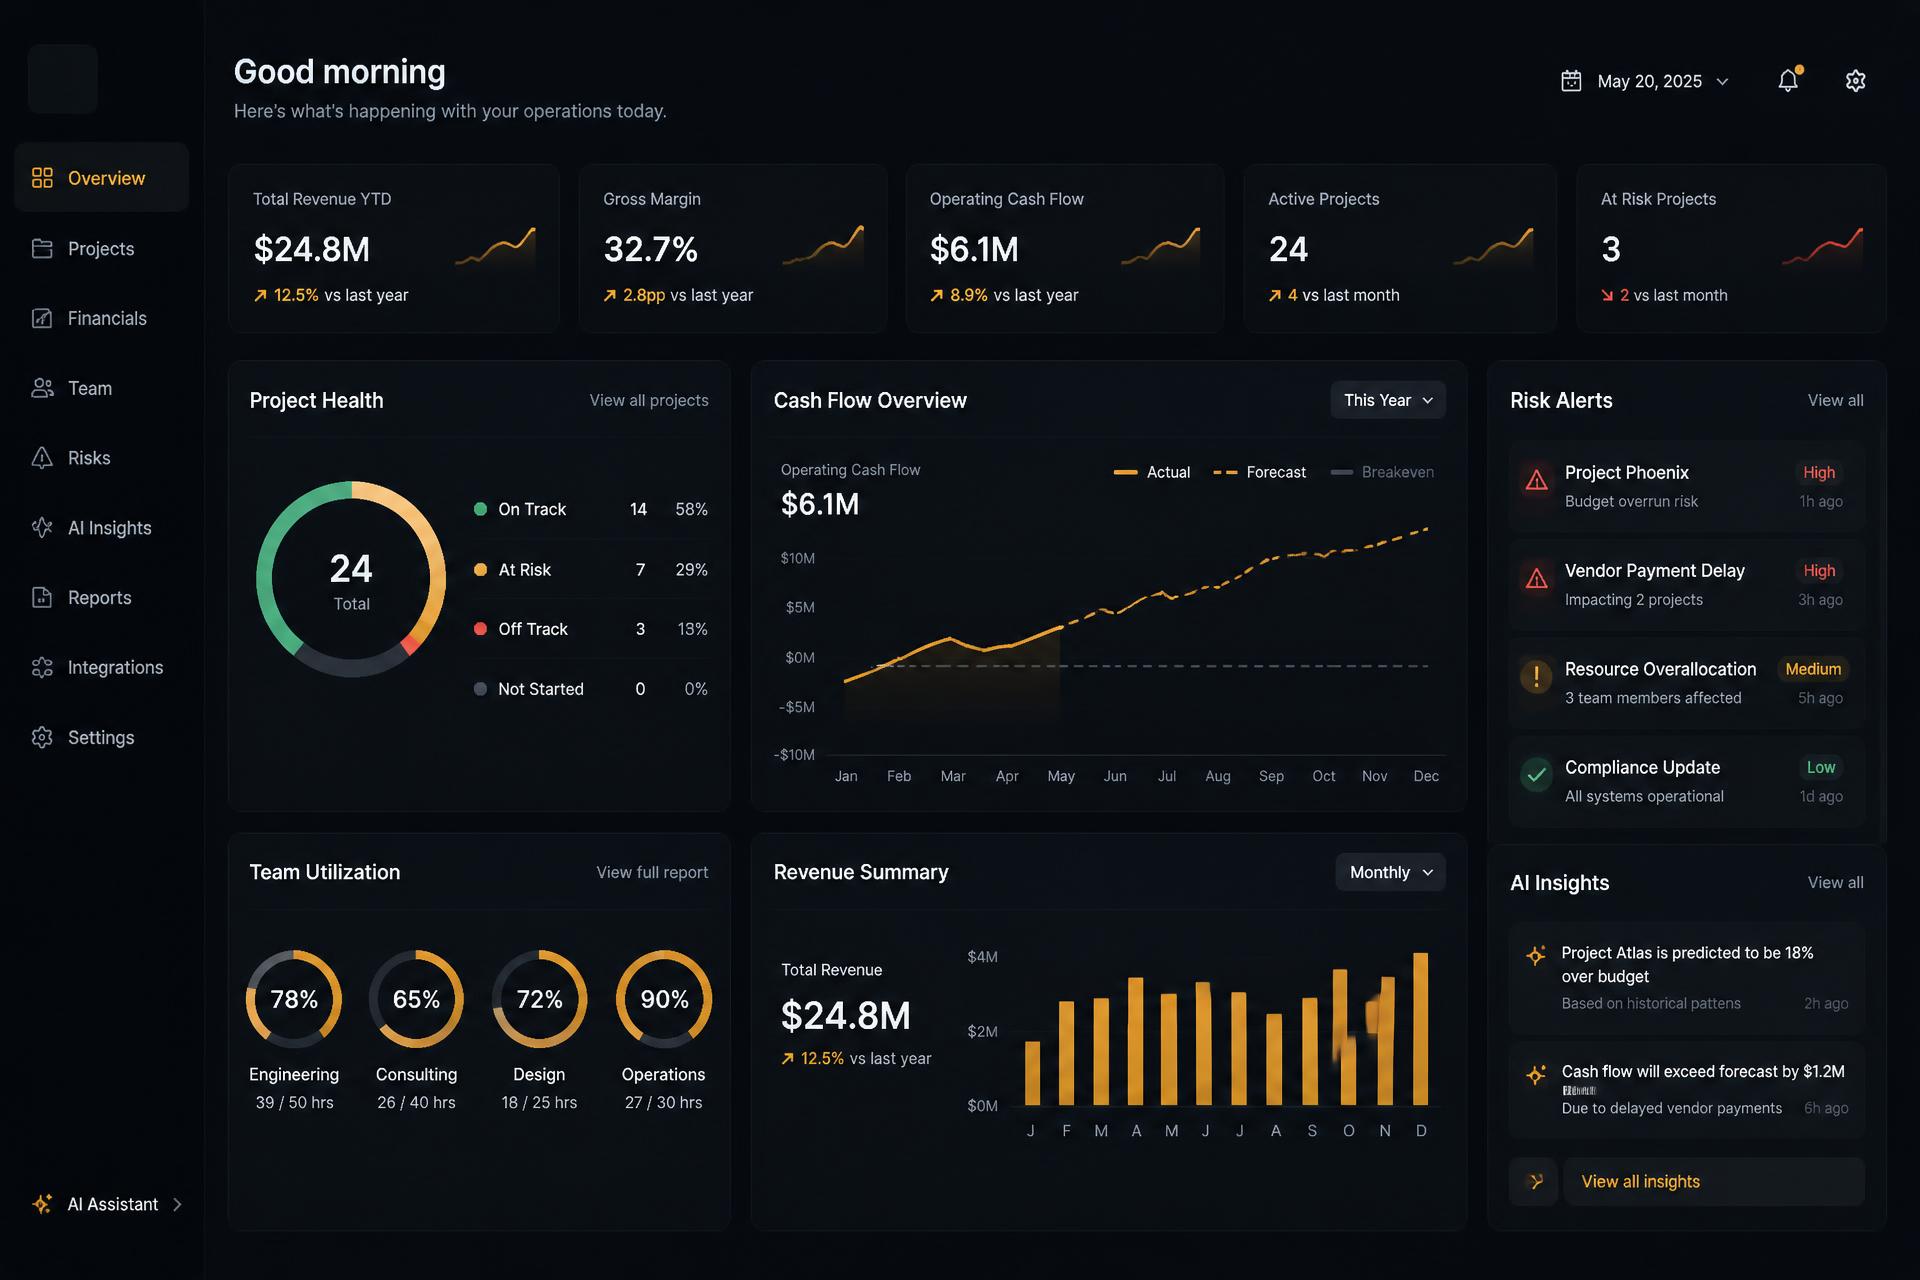The width and height of the screenshot is (1920, 1280).
Task: Click the Vendor Payment Delay alert icon
Action: (x=1537, y=578)
